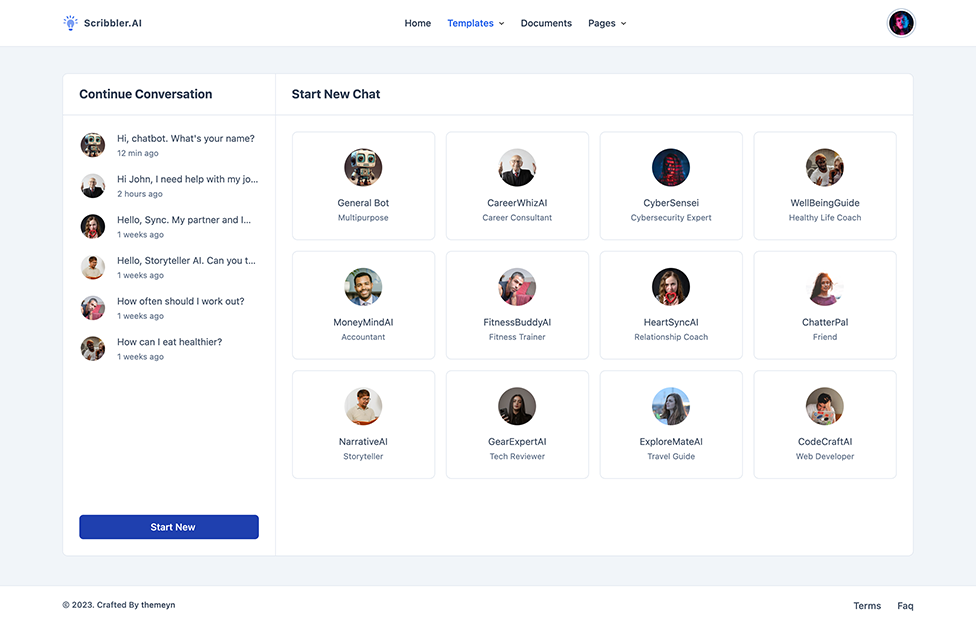Click the 'Fitness Trainer' subtitle
The width and height of the screenshot is (976, 624).
(x=517, y=337)
